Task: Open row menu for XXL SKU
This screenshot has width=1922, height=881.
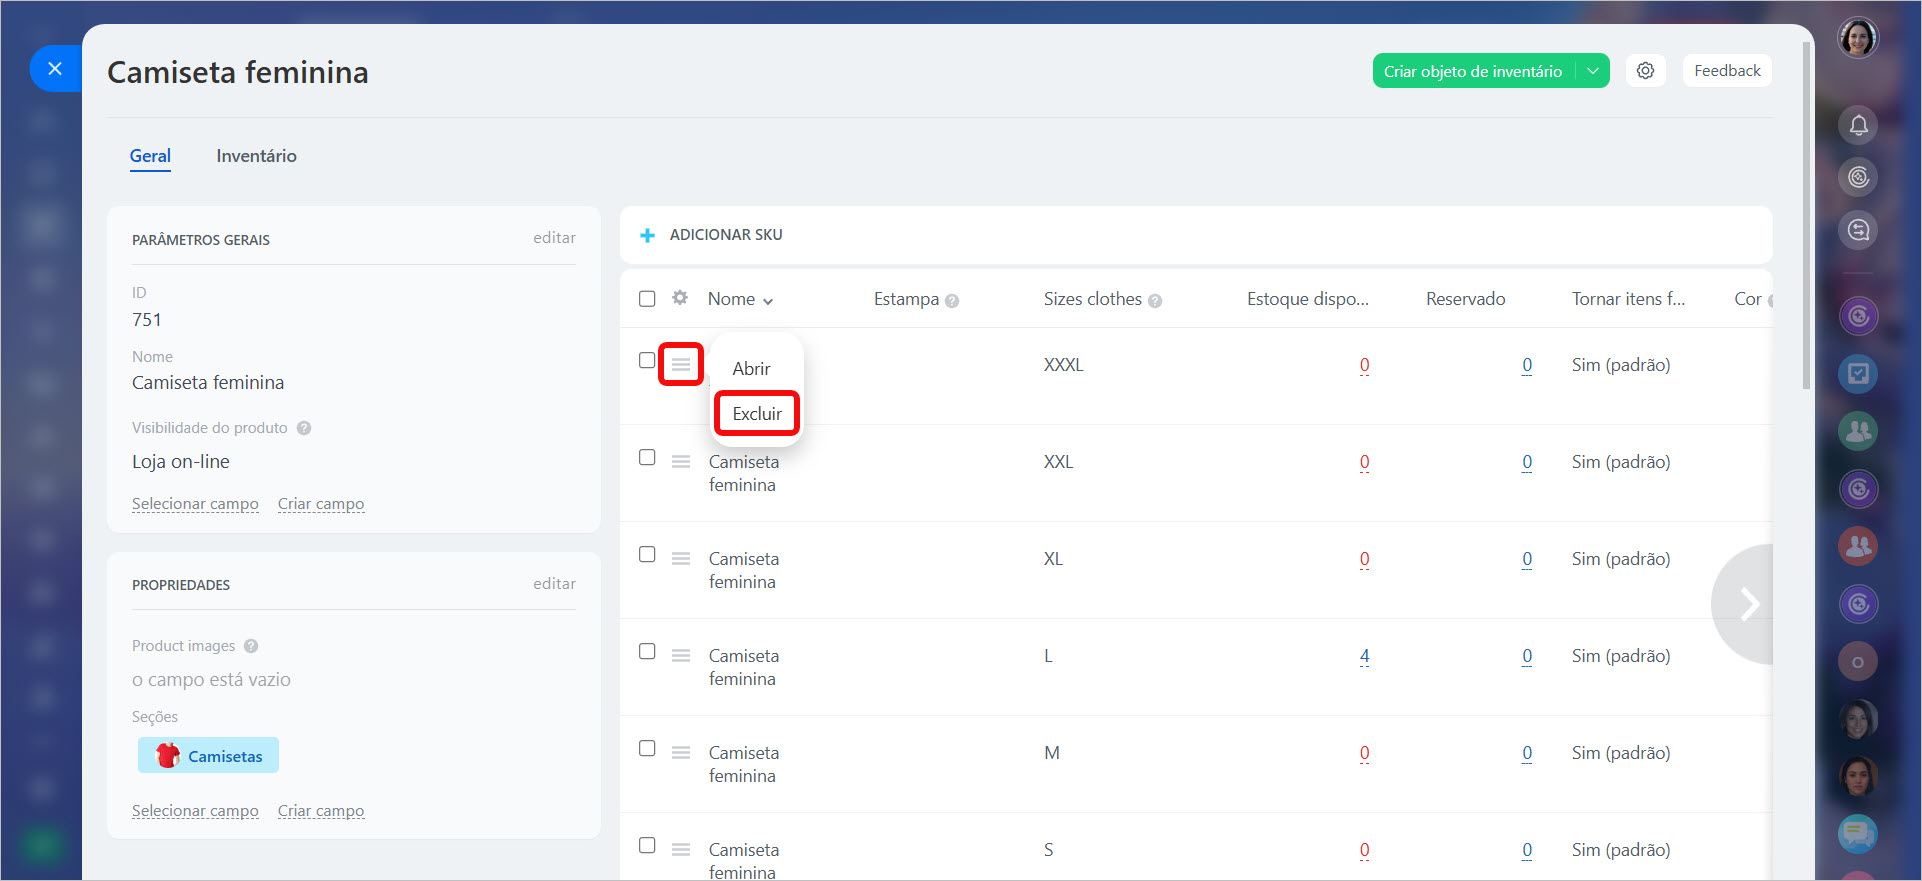Action: click(x=681, y=462)
